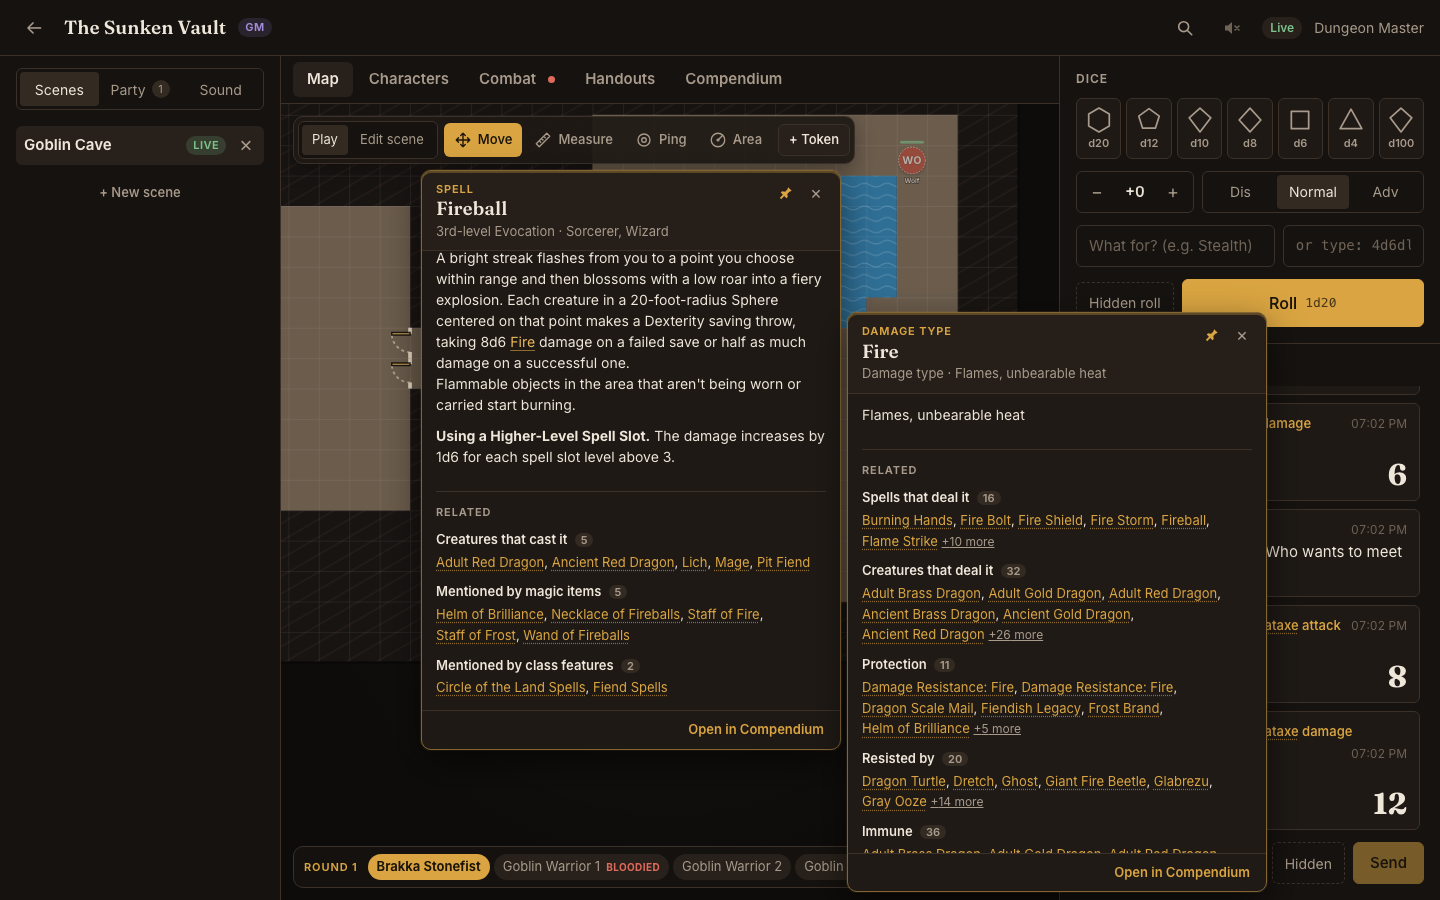Close the Fireball spell card
Screen dimensions: 1440x900
[x=816, y=194]
